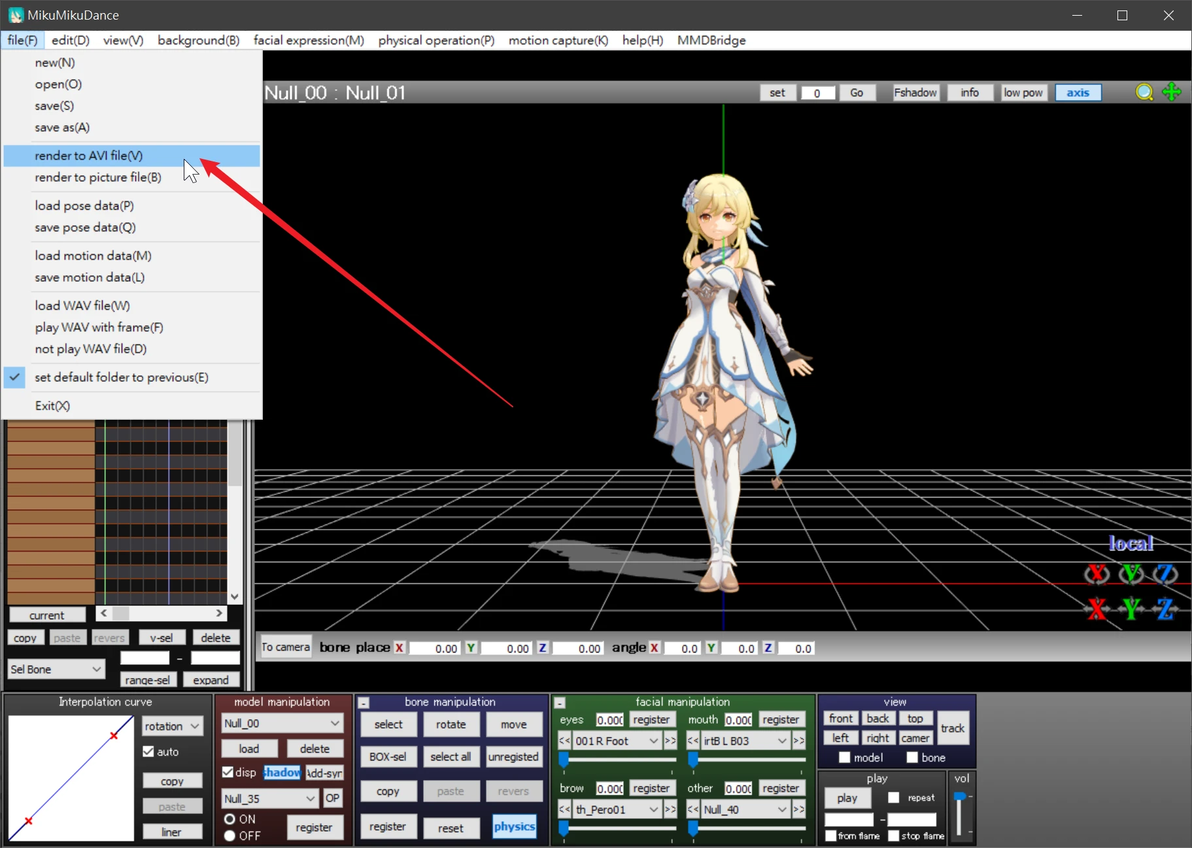Click the frame number input field
This screenshot has height=848, width=1192.
pyautogui.click(x=817, y=93)
